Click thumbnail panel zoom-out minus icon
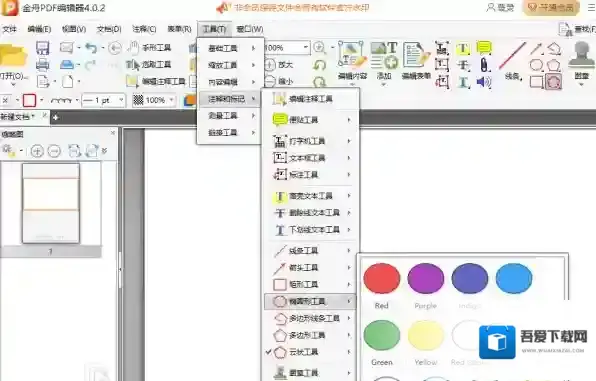 pos(54,151)
